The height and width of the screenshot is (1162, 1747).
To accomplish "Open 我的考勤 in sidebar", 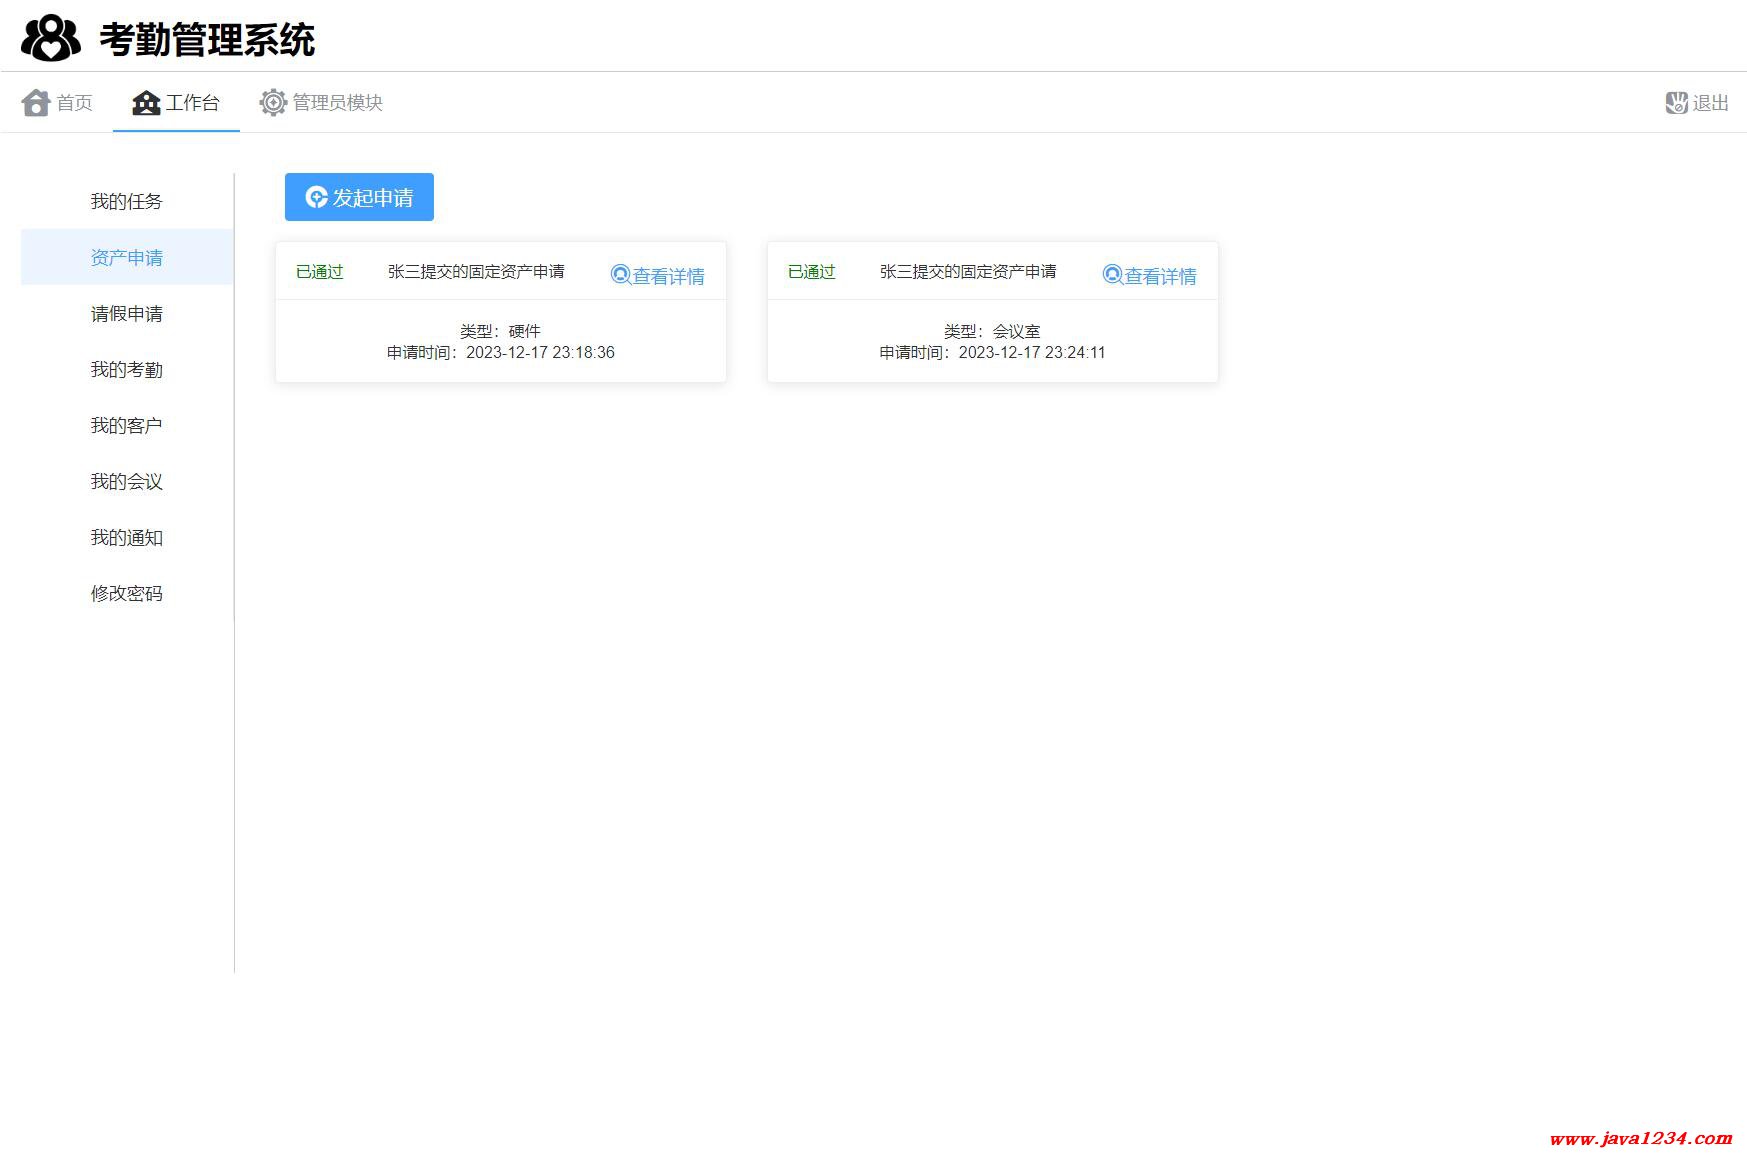I will (x=127, y=369).
